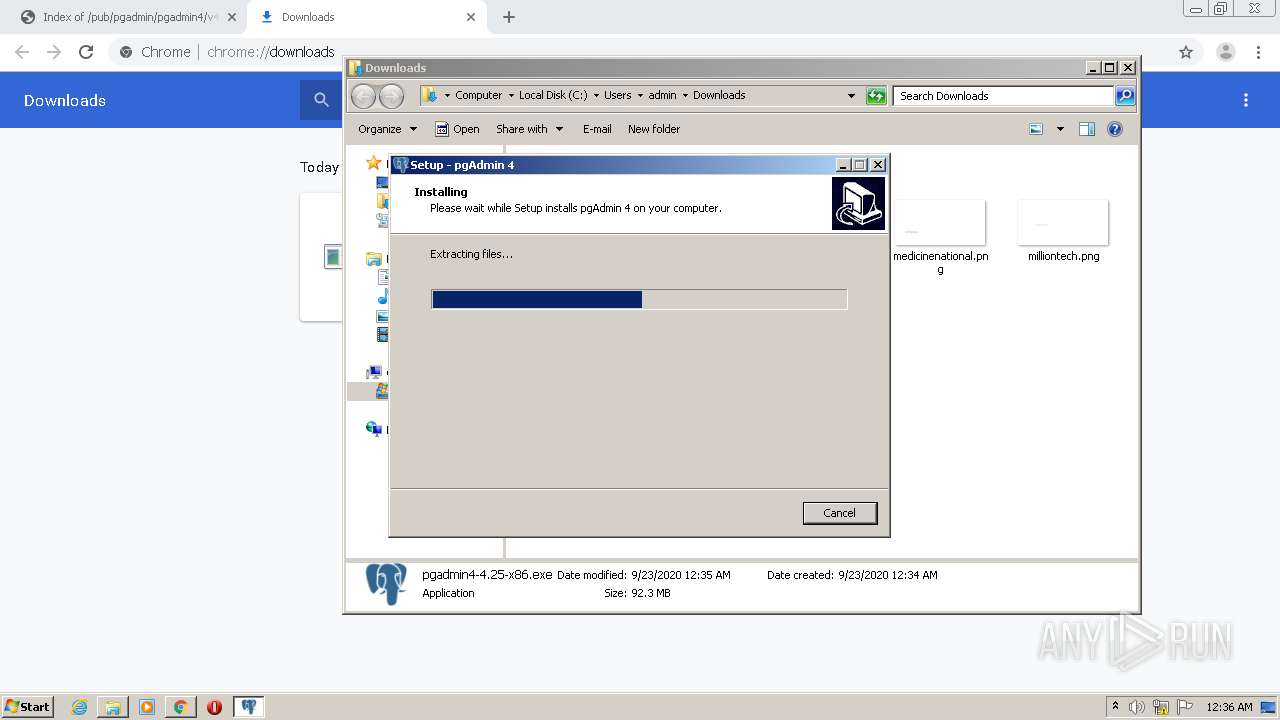Open Opera from the taskbar
The width and height of the screenshot is (1280, 720).
pyautogui.click(x=214, y=707)
